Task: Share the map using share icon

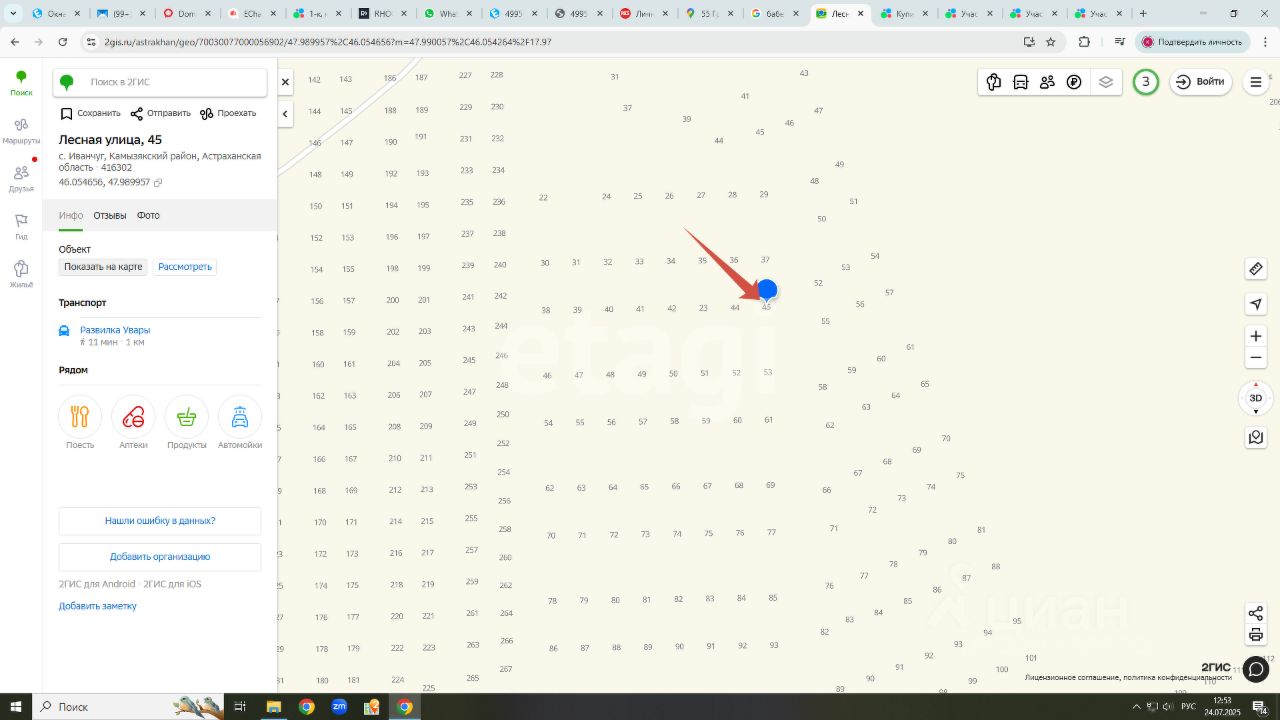Action: coord(1256,613)
